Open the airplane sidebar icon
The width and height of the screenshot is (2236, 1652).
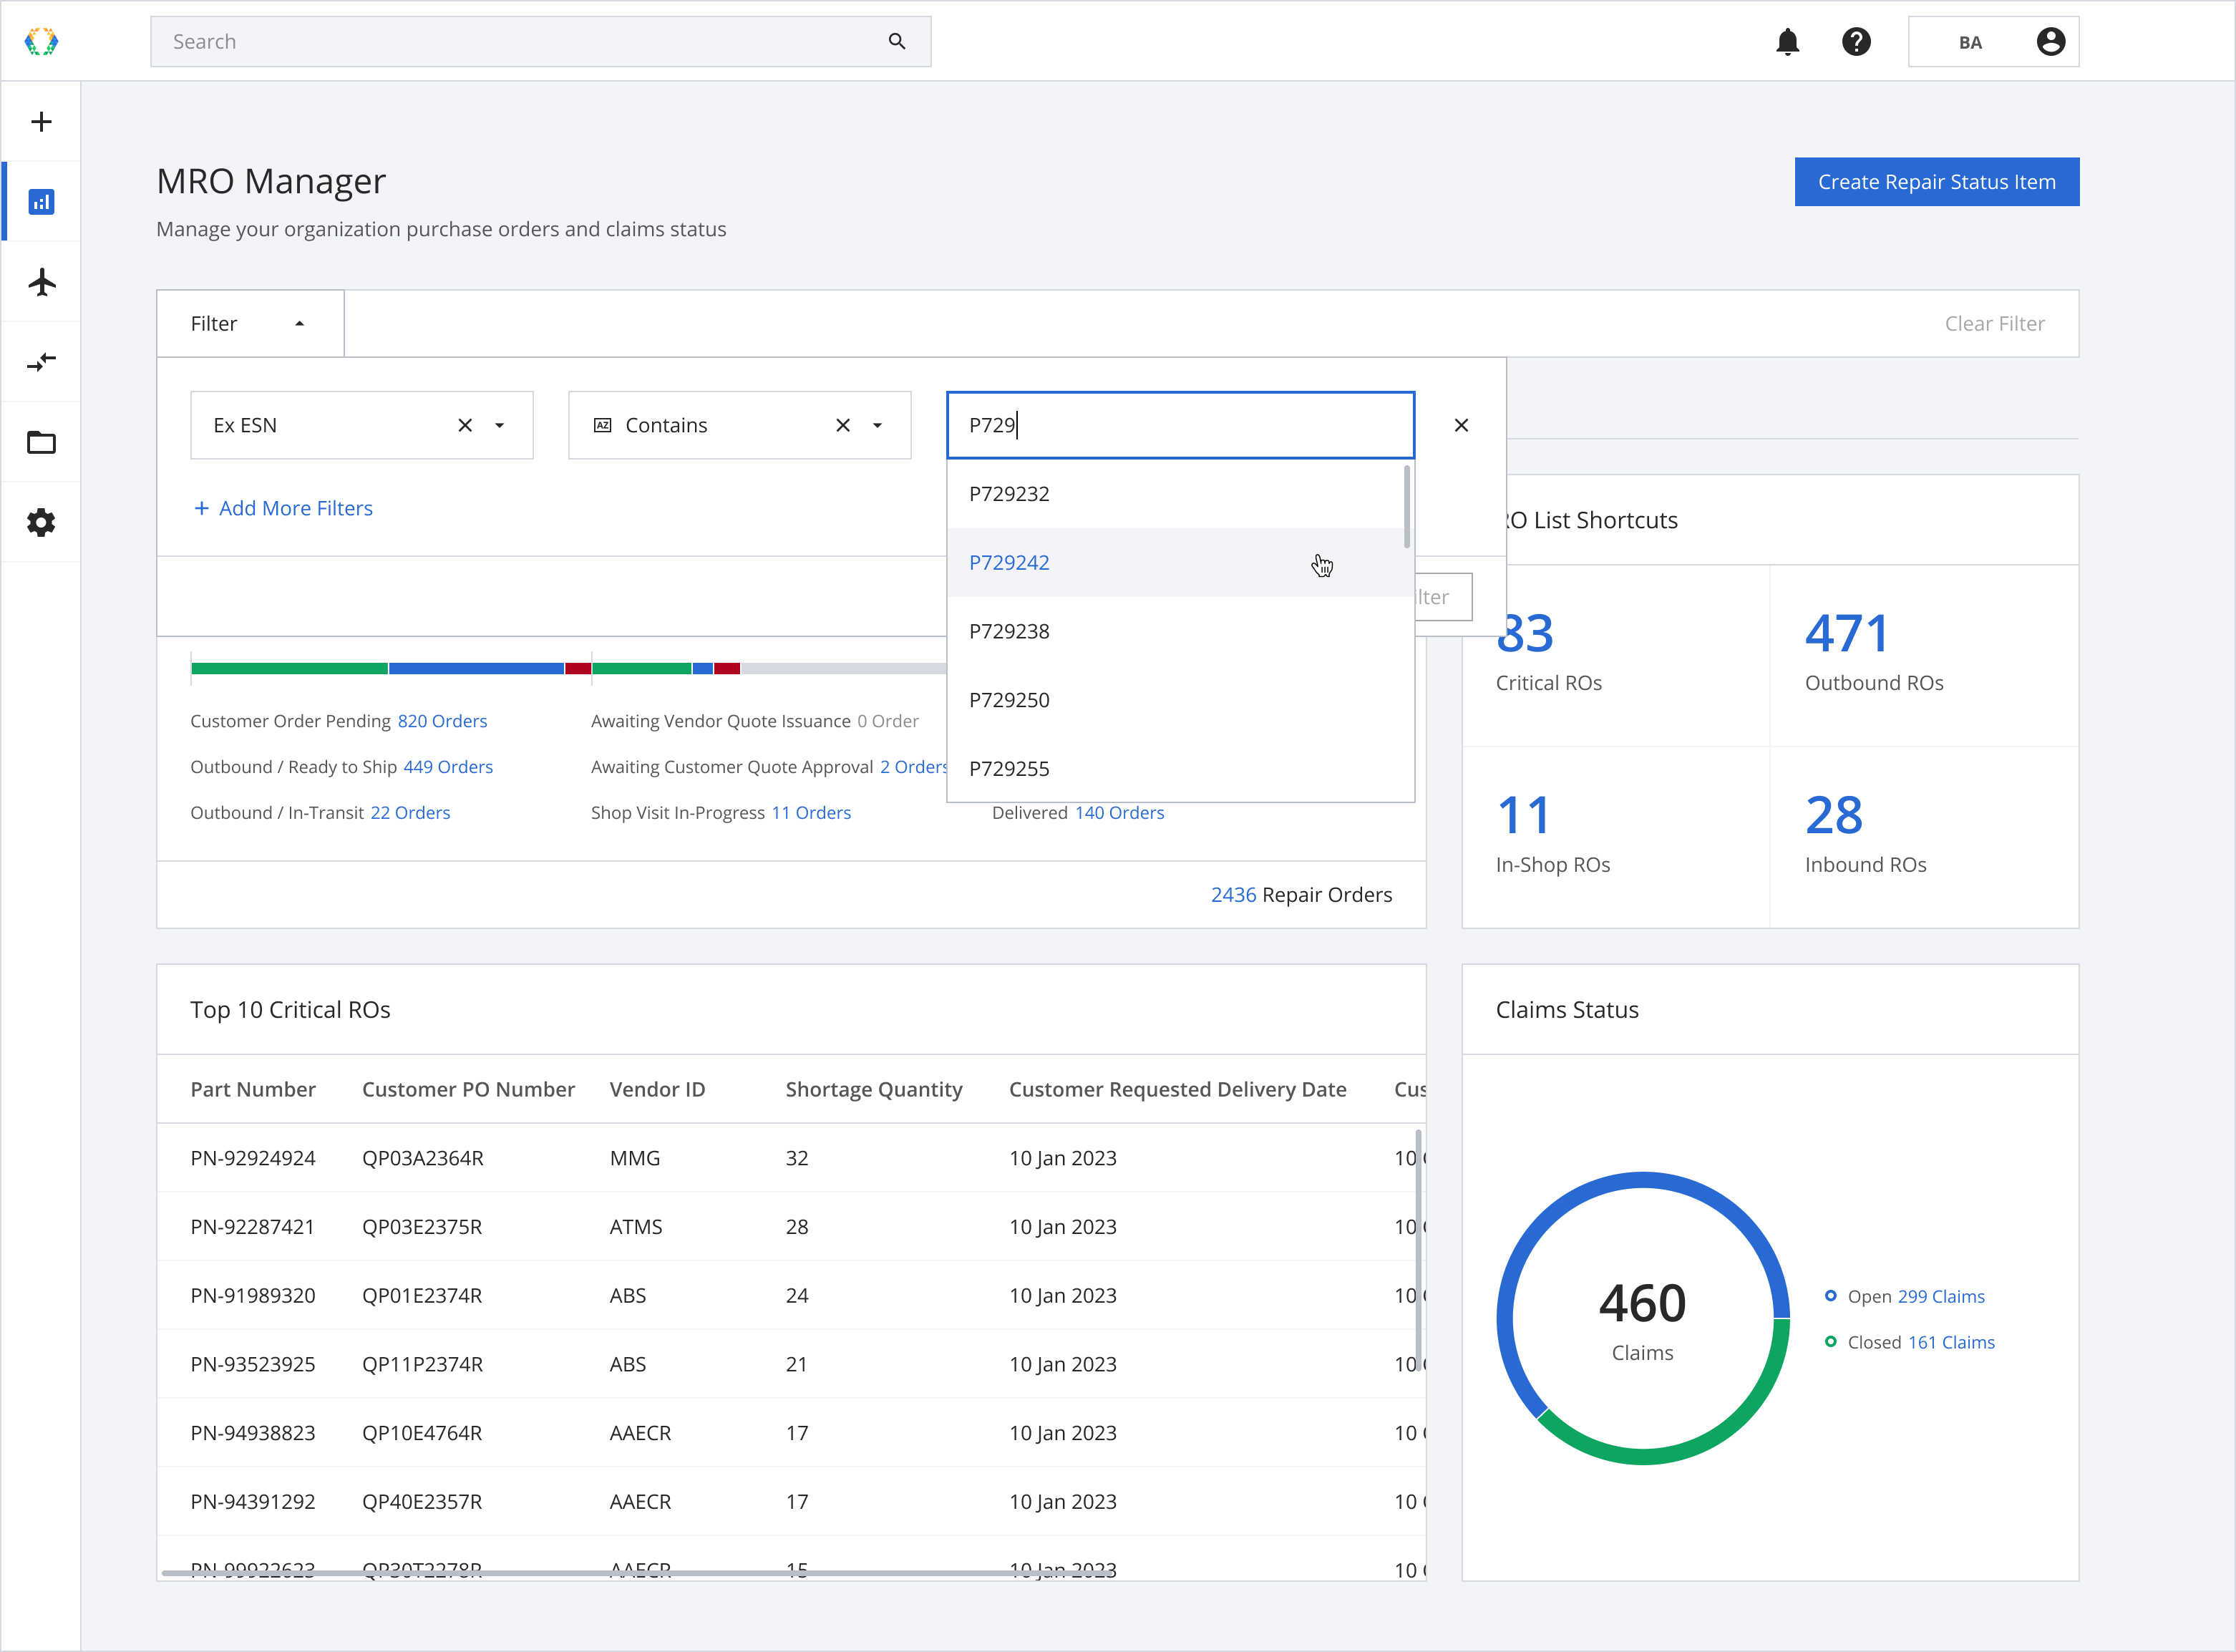click(41, 282)
